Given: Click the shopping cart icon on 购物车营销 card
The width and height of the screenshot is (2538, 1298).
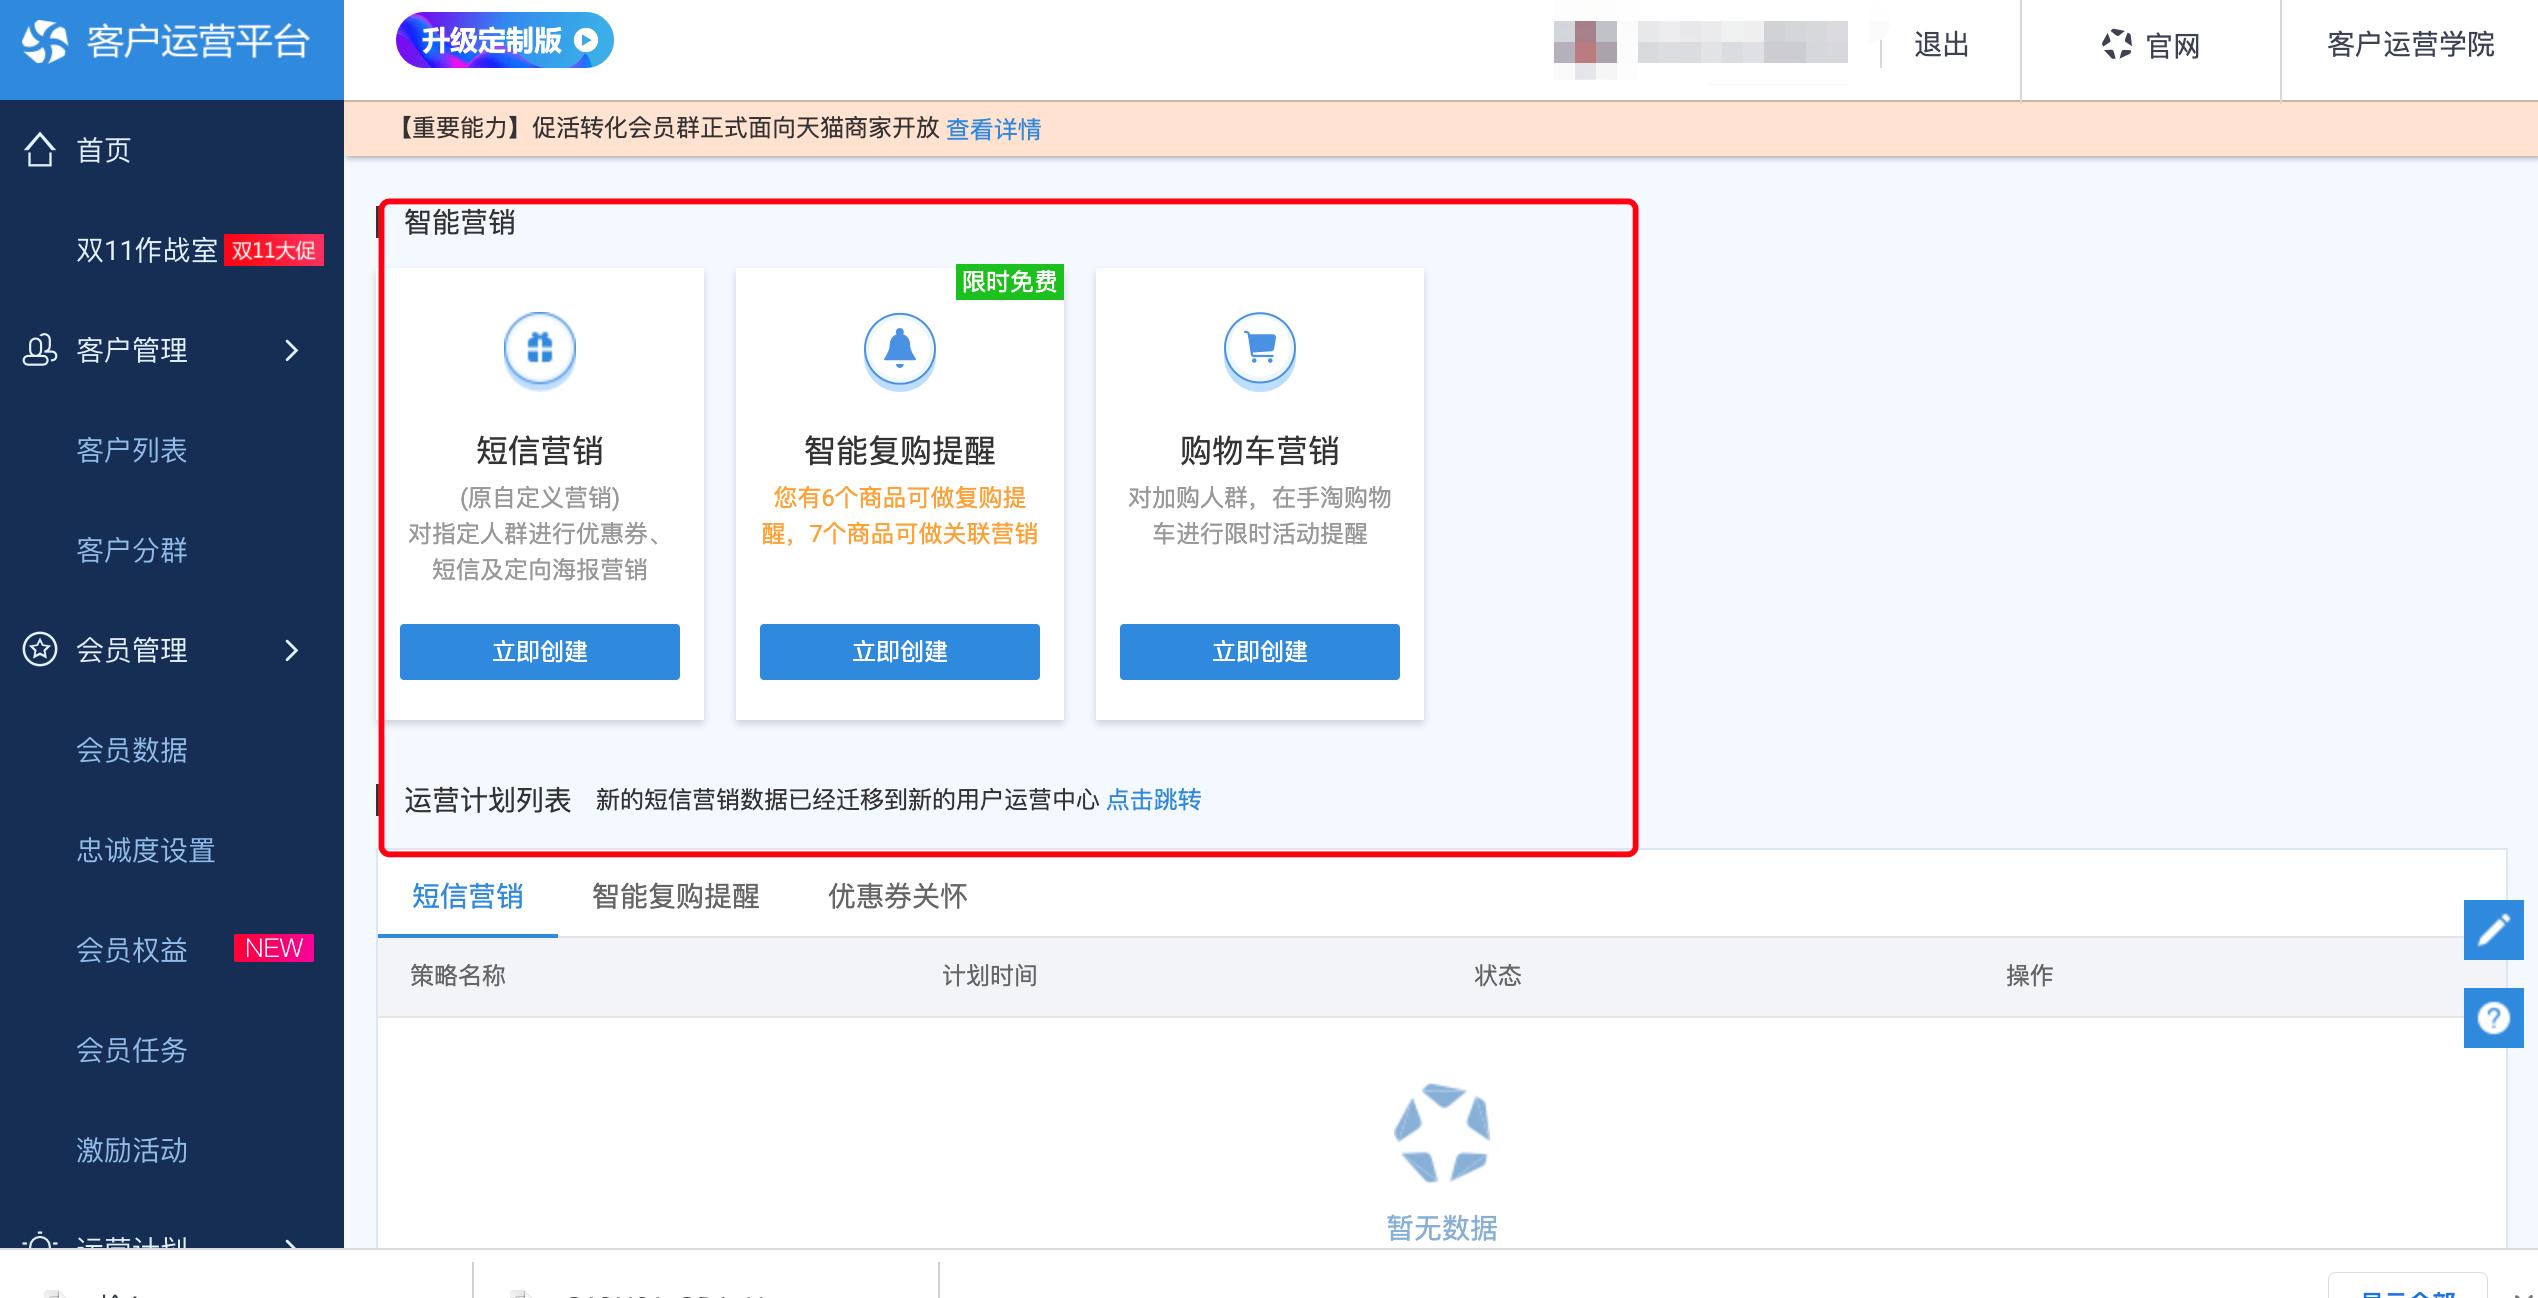Looking at the screenshot, I should (1259, 350).
